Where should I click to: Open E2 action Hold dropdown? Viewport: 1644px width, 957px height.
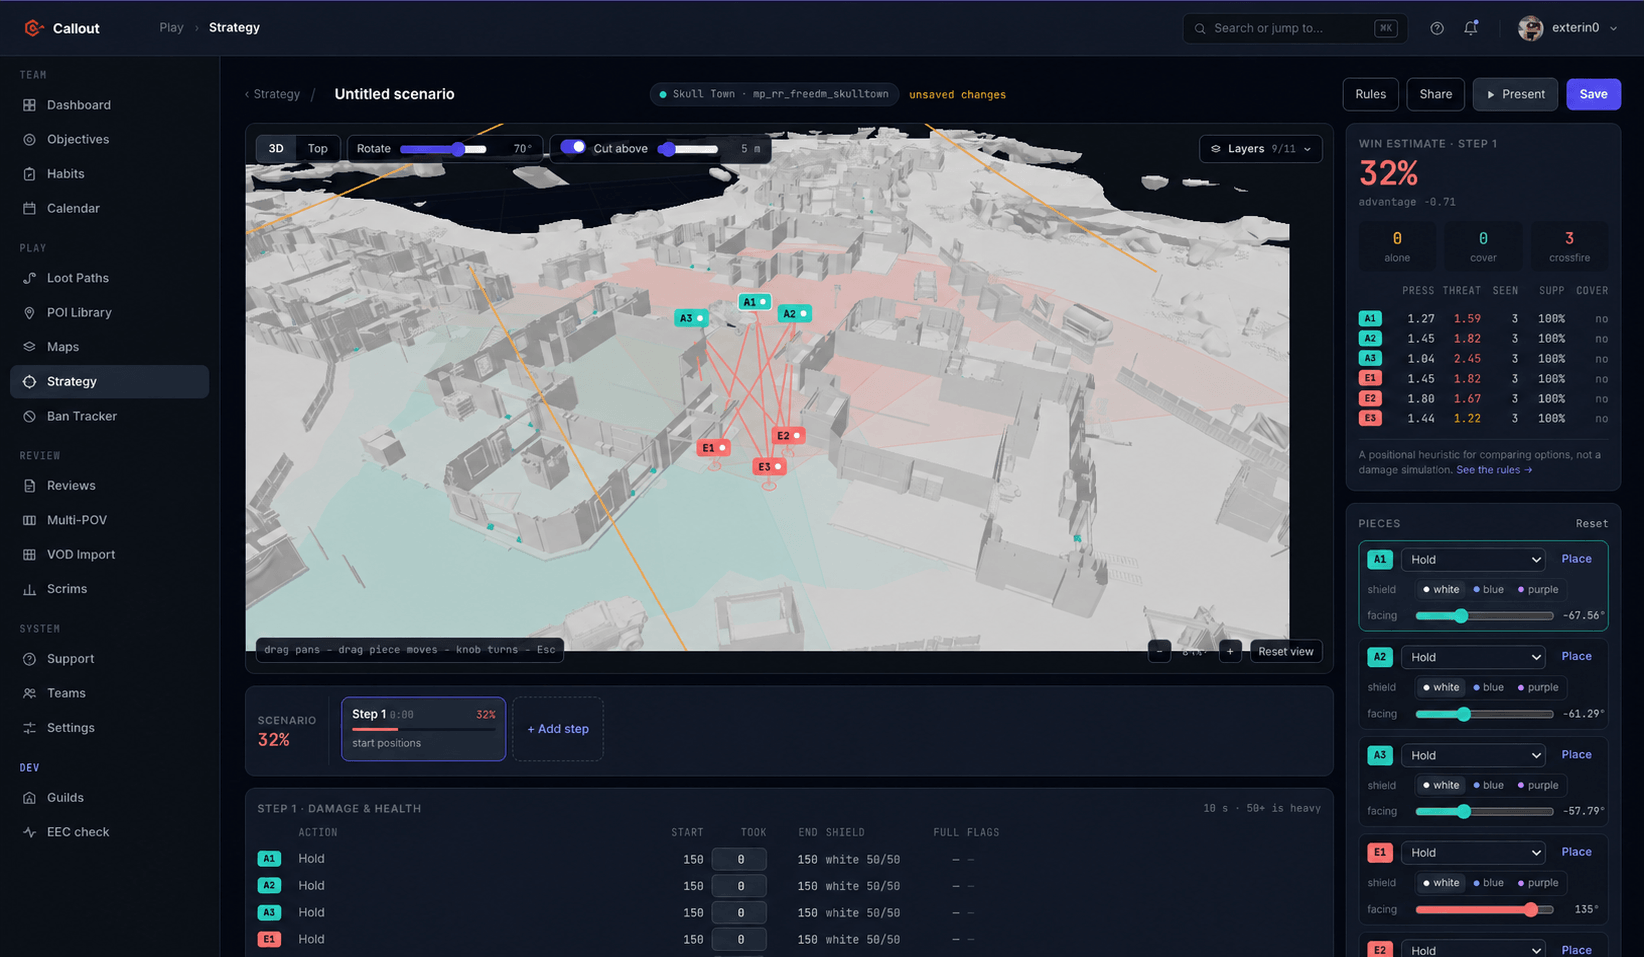(1473, 950)
